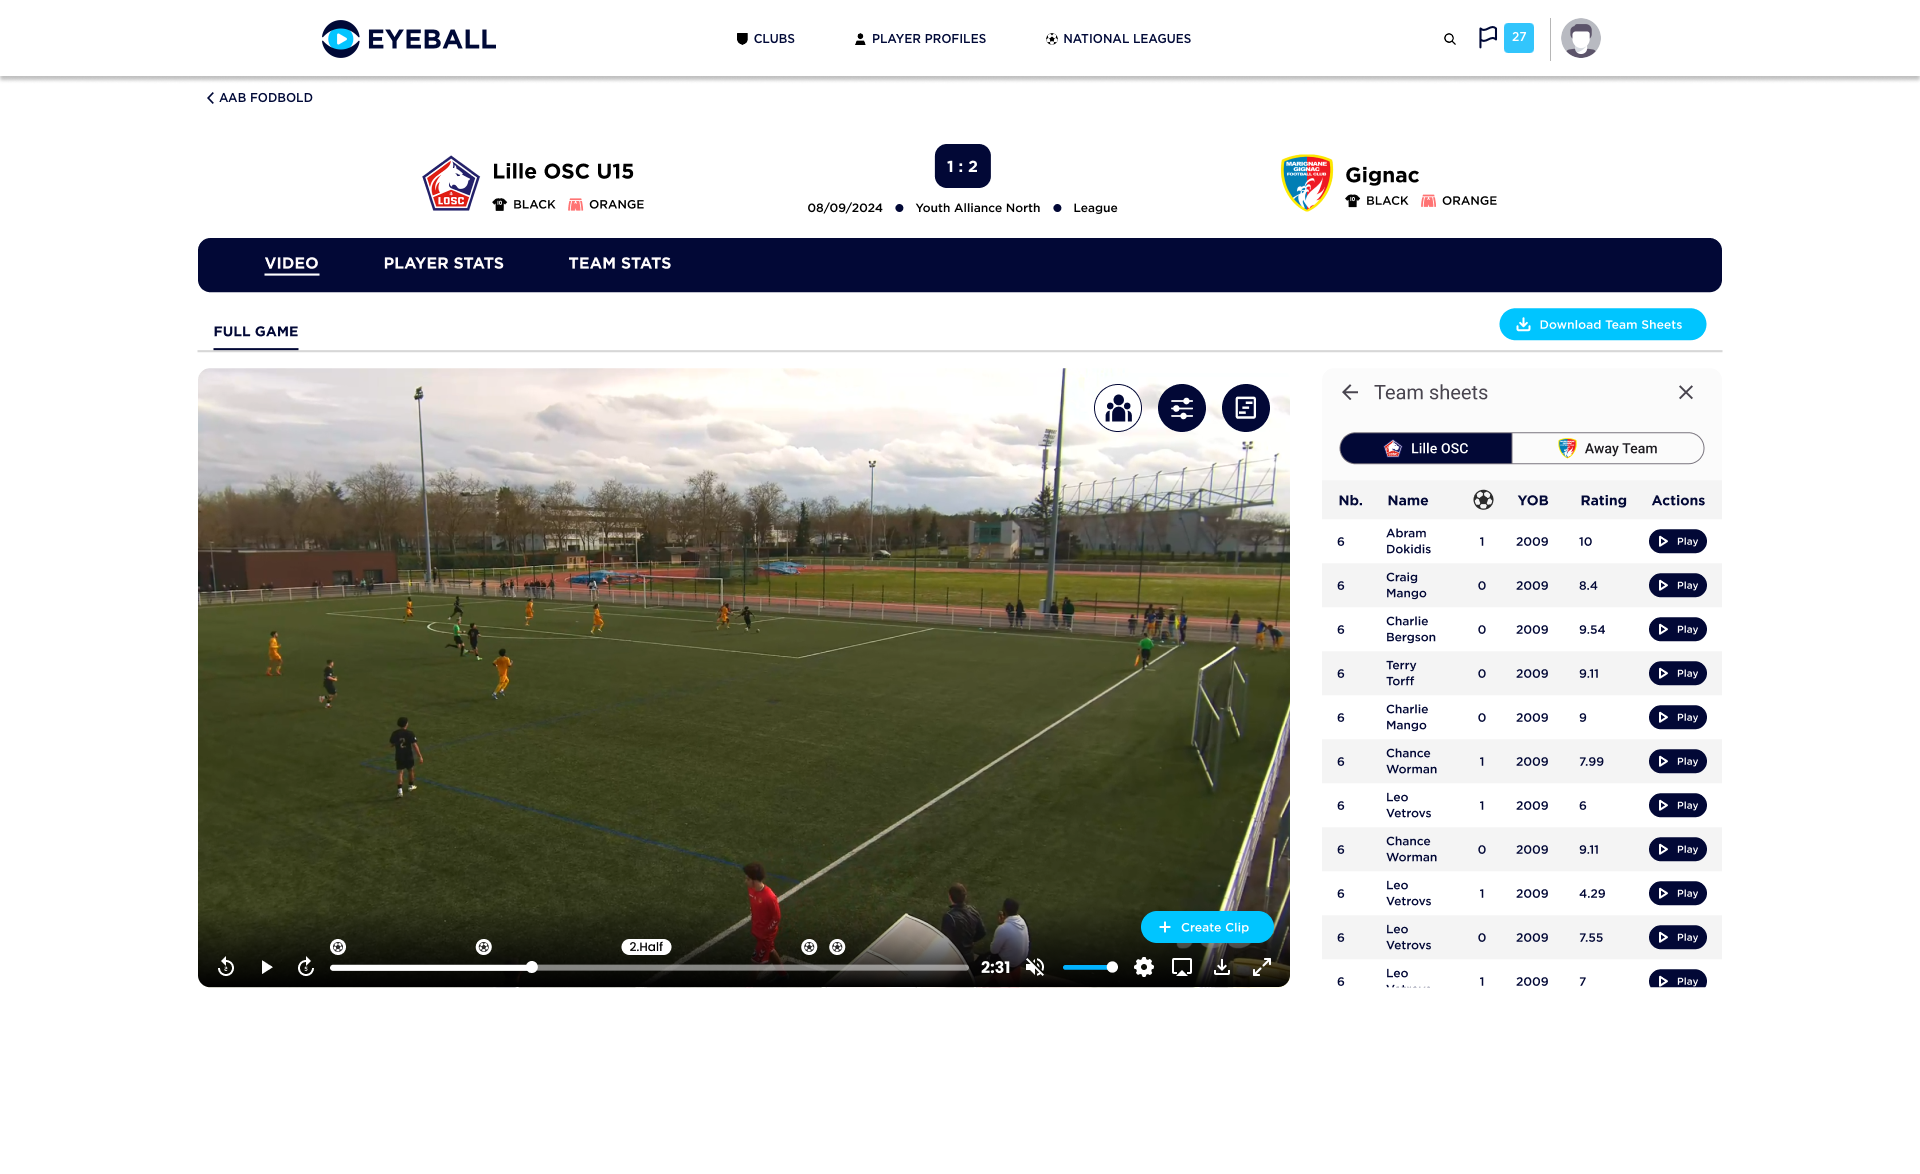Play clips for Abram Dokidis
1920x1174 pixels.
click(1677, 542)
